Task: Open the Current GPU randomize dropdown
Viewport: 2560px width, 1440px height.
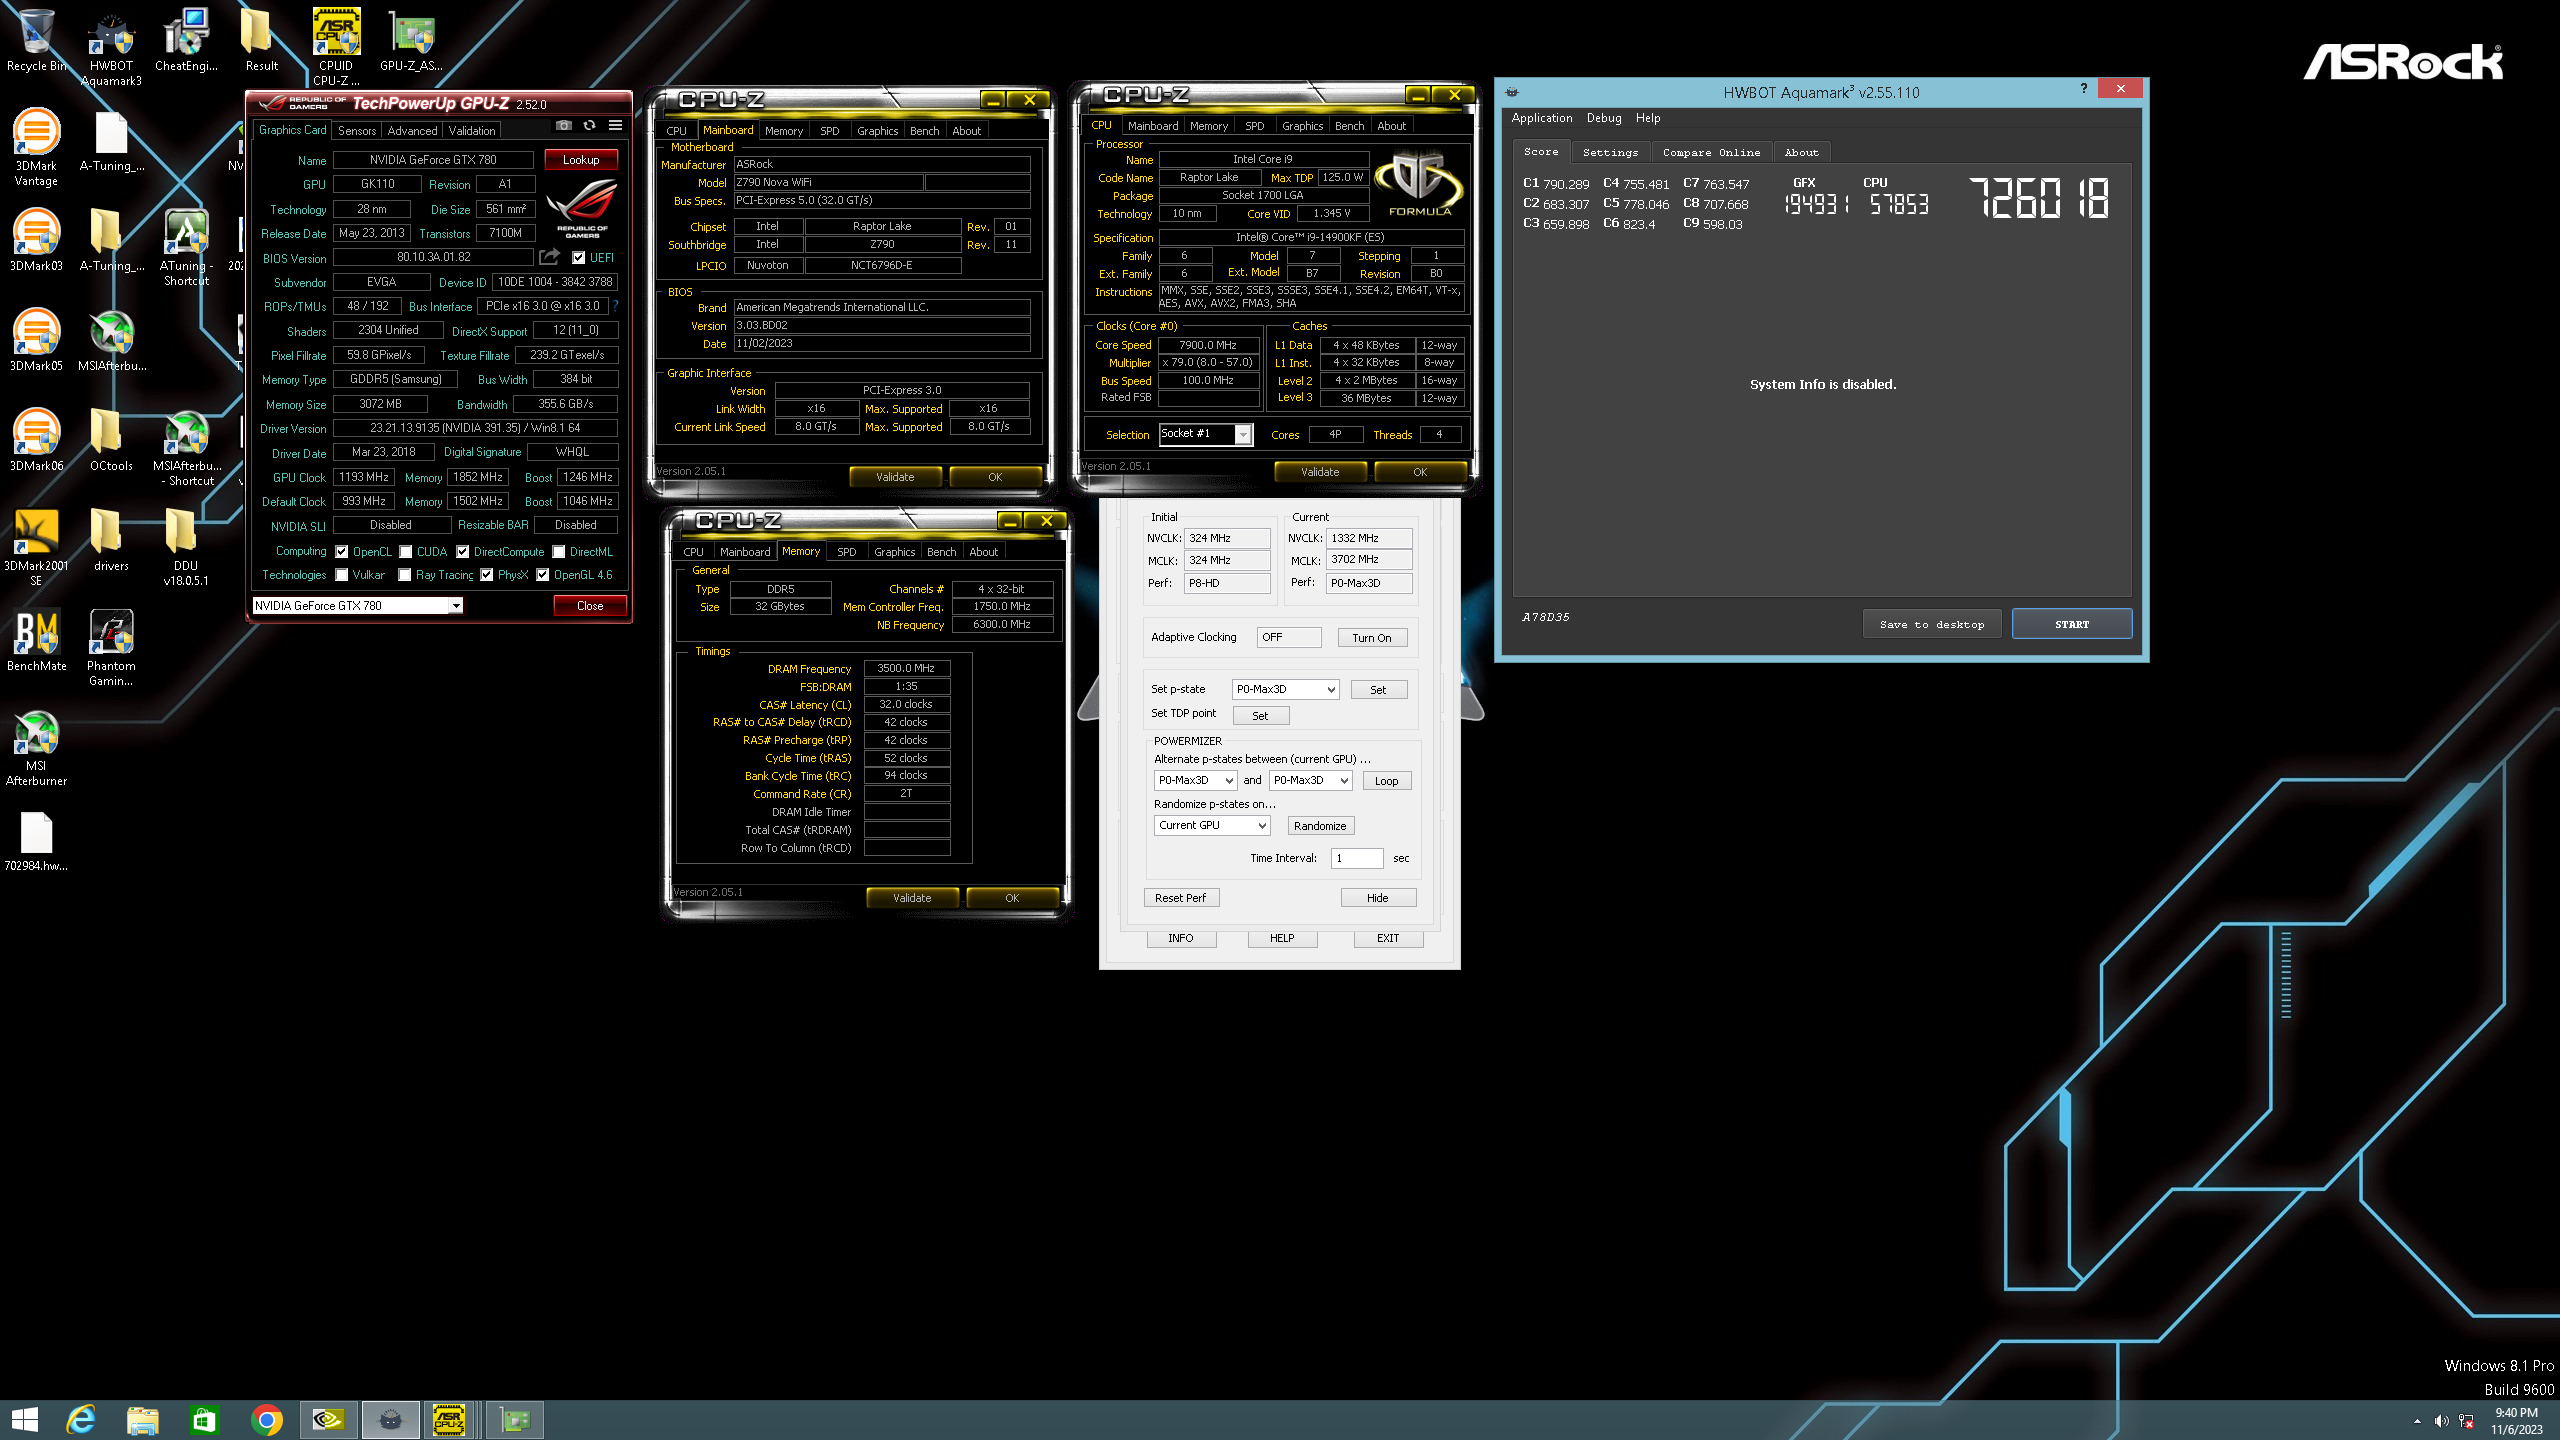Action: click(x=1212, y=825)
